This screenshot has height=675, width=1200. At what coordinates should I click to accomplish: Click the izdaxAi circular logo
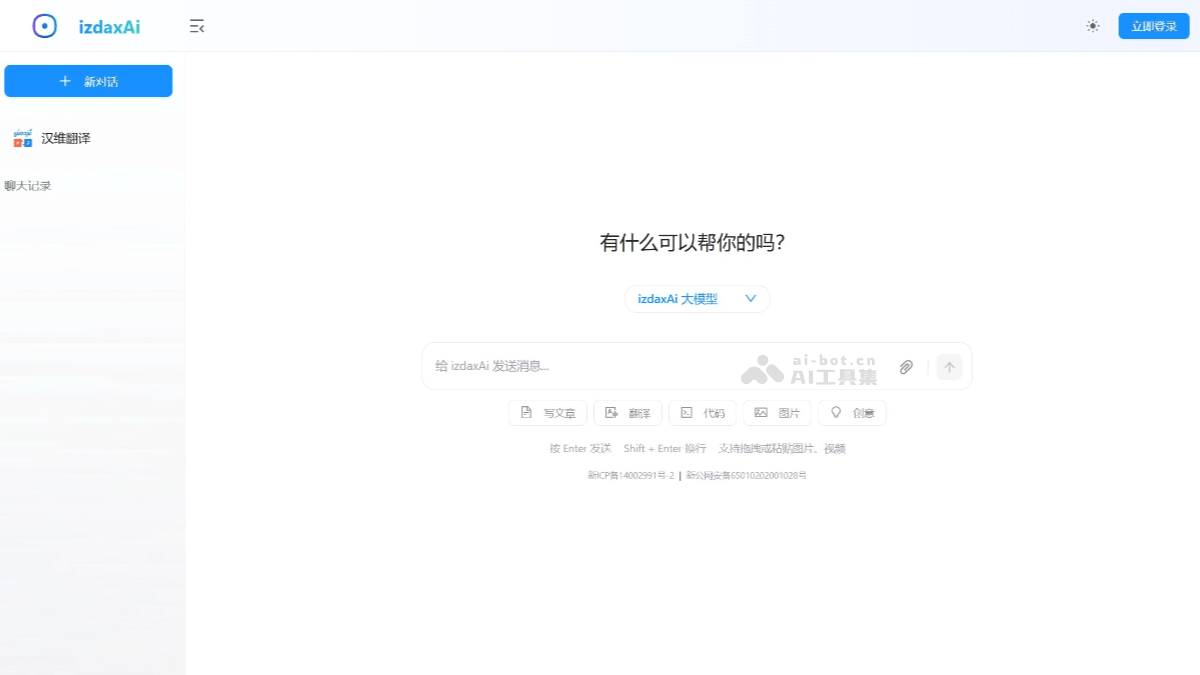(43, 25)
